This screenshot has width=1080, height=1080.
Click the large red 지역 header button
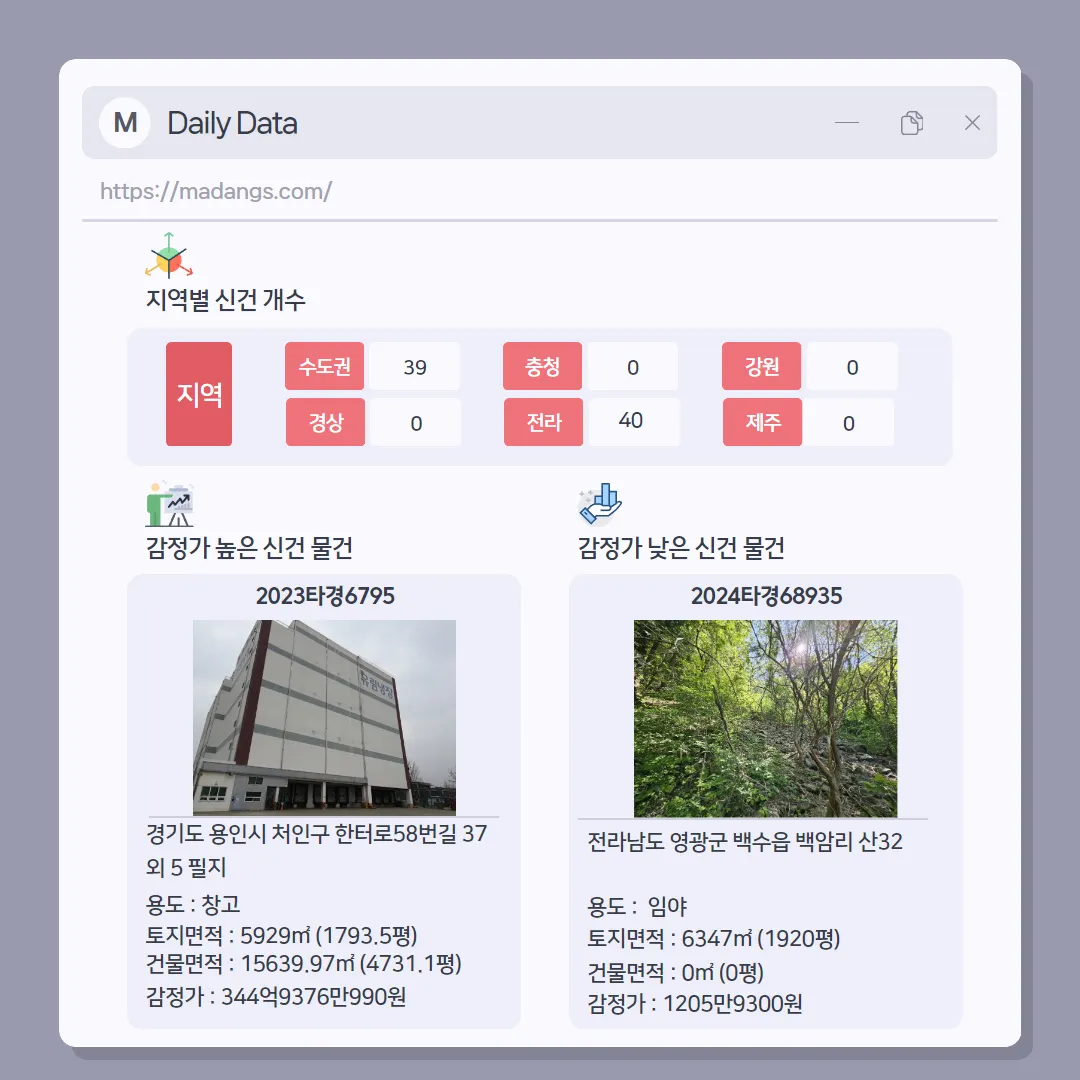click(x=199, y=394)
